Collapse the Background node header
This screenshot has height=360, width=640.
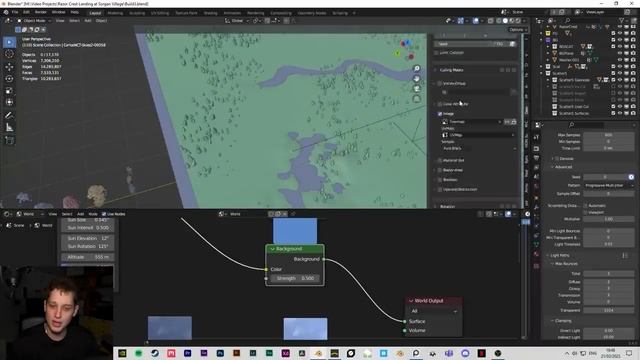pos(273,249)
